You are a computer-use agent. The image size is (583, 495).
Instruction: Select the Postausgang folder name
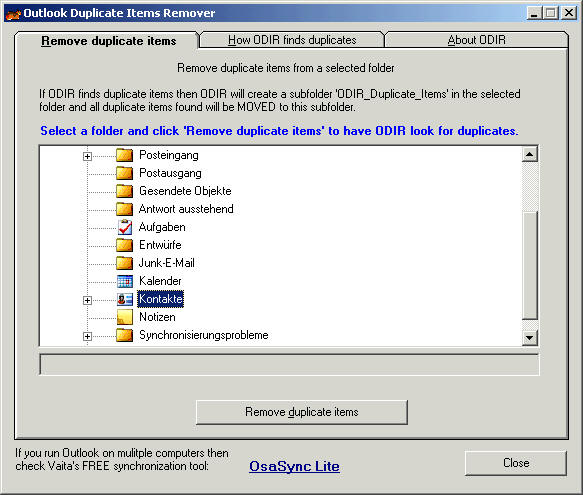[x=170, y=173]
